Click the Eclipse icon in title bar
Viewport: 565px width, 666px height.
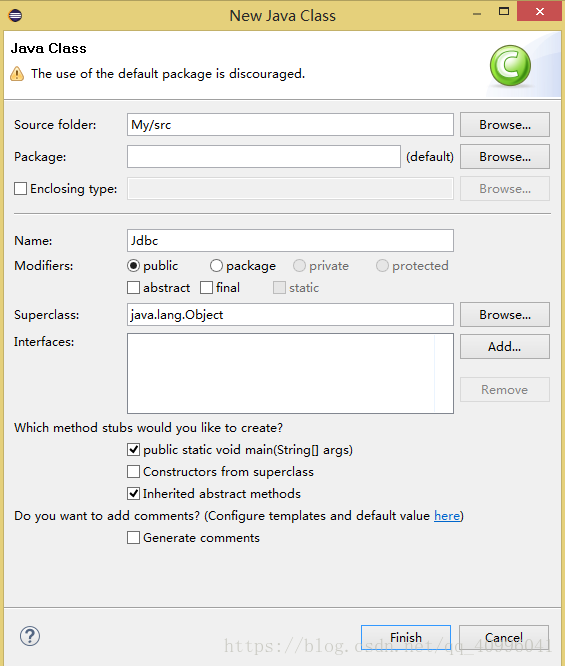pyautogui.click(x=15, y=16)
